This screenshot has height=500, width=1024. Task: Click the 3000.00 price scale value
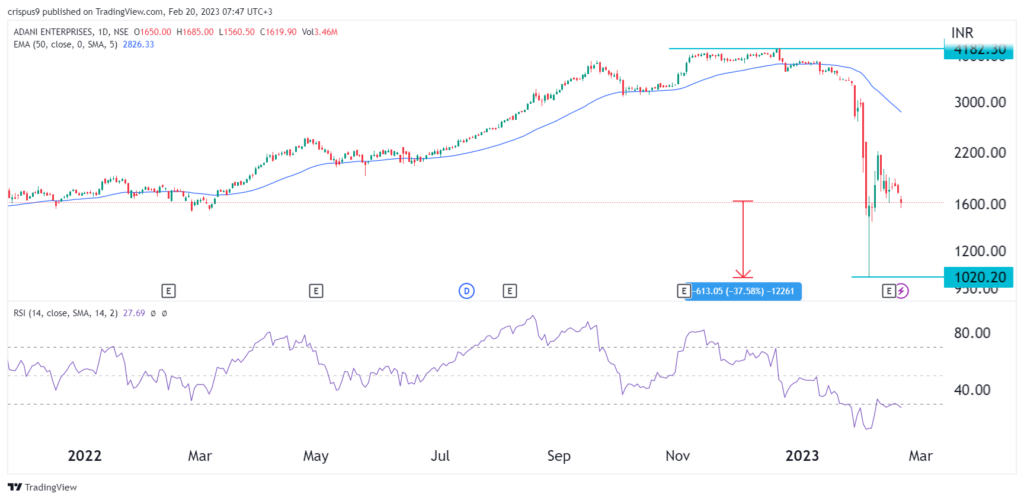[x=978, y=102]
